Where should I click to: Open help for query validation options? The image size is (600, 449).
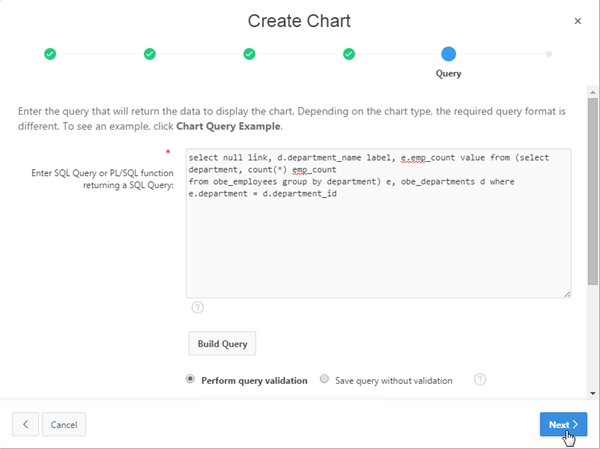point(480,379)
